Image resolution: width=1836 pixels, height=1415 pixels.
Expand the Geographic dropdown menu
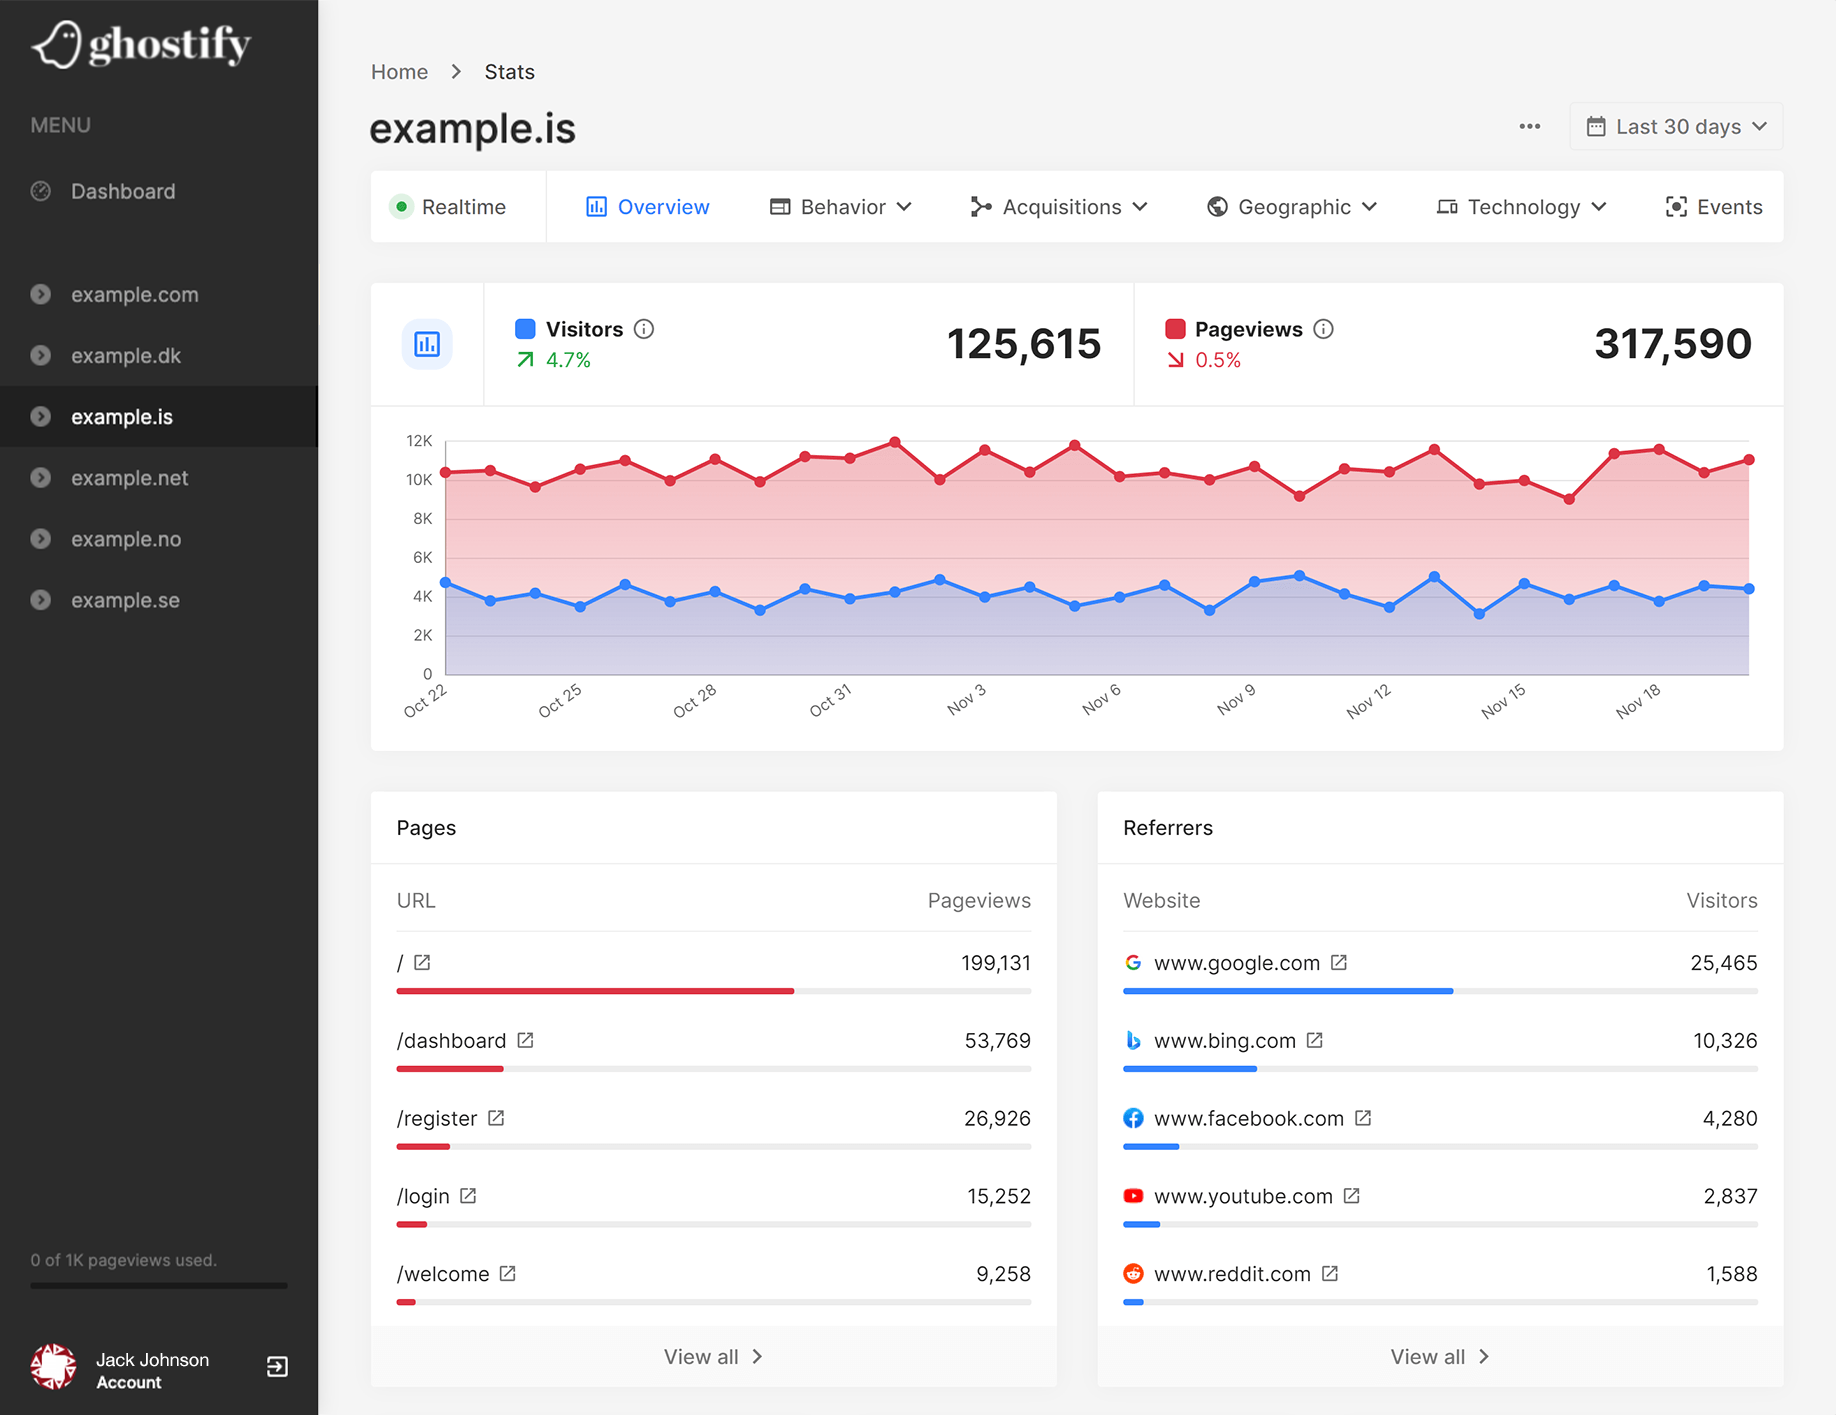click(x=1292, y=207)
